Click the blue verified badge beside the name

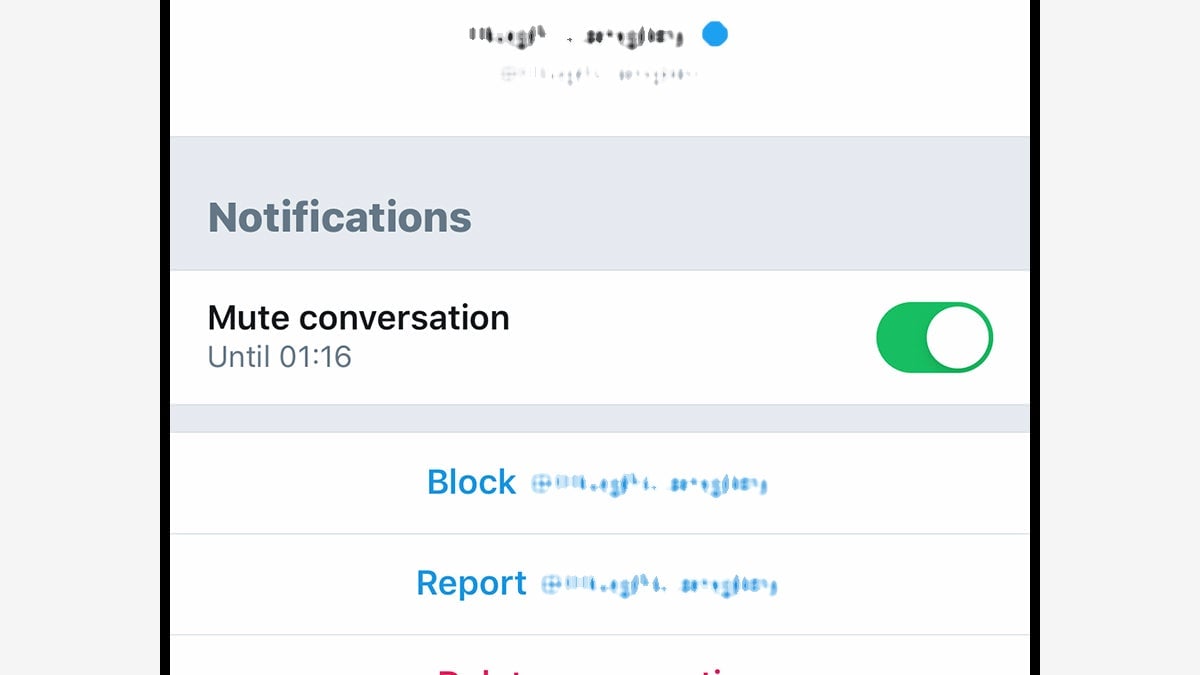pyautogui.click(x=714, y=35)
